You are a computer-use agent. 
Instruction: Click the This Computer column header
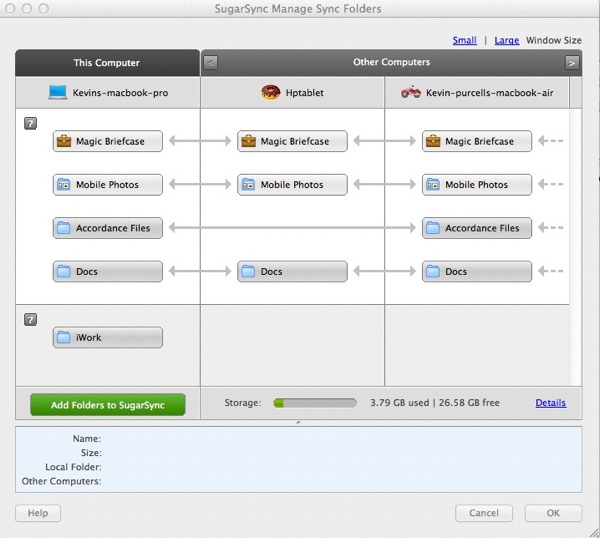tap(107, 63)
